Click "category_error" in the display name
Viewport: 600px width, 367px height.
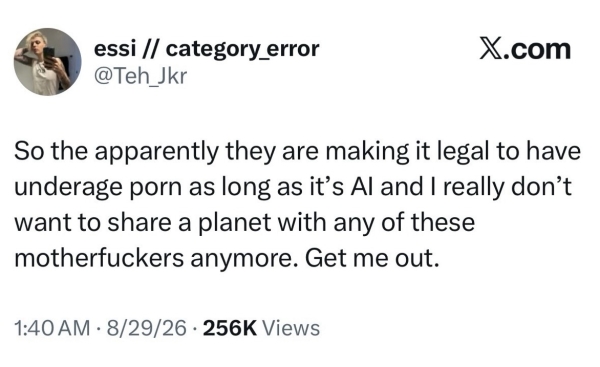pos(243,50)
